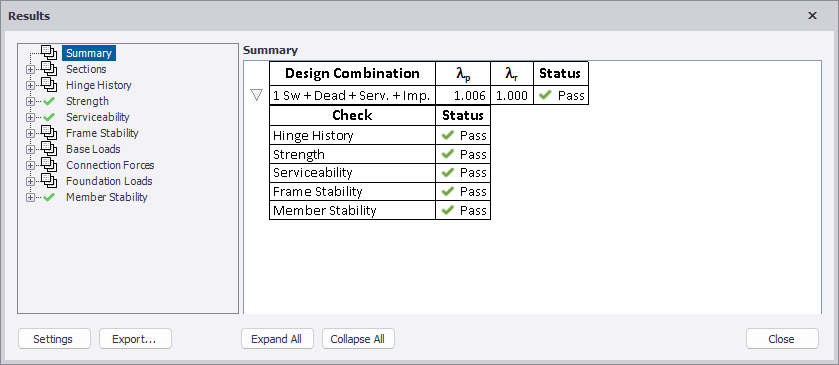
Task: Select Base Loads in the results tree
Action: tap(93, 149)
